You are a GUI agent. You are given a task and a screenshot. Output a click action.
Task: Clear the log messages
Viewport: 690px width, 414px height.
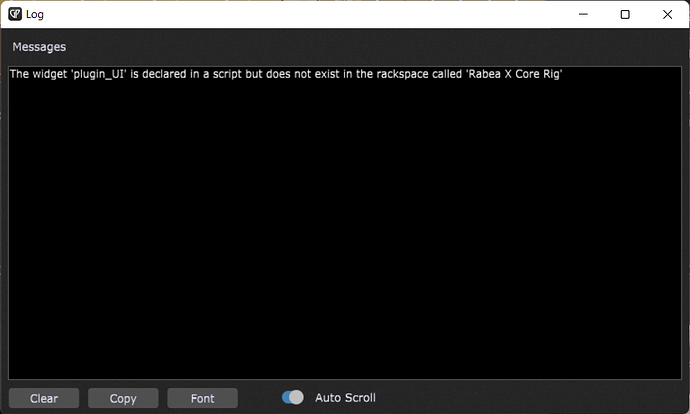coord(44,398)
